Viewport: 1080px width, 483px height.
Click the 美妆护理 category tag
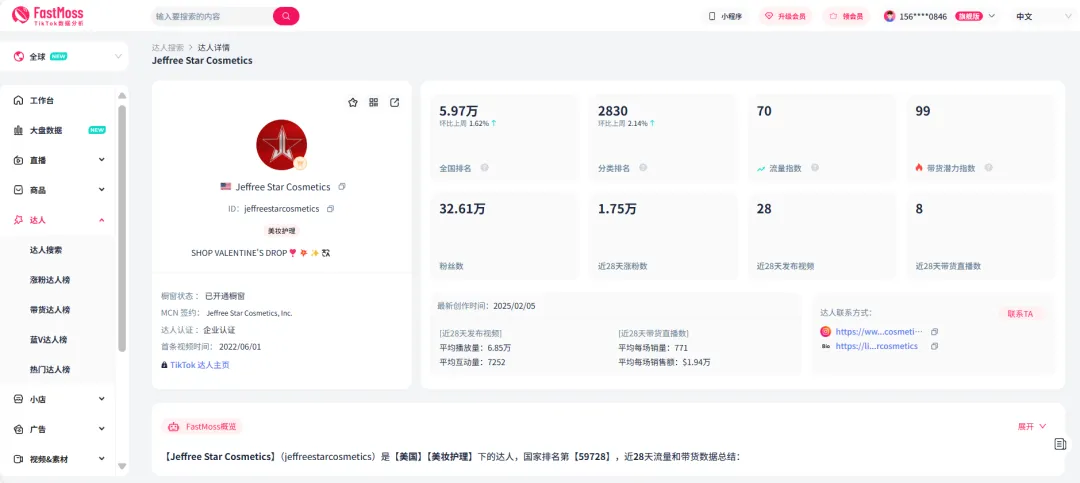[282, 231]
